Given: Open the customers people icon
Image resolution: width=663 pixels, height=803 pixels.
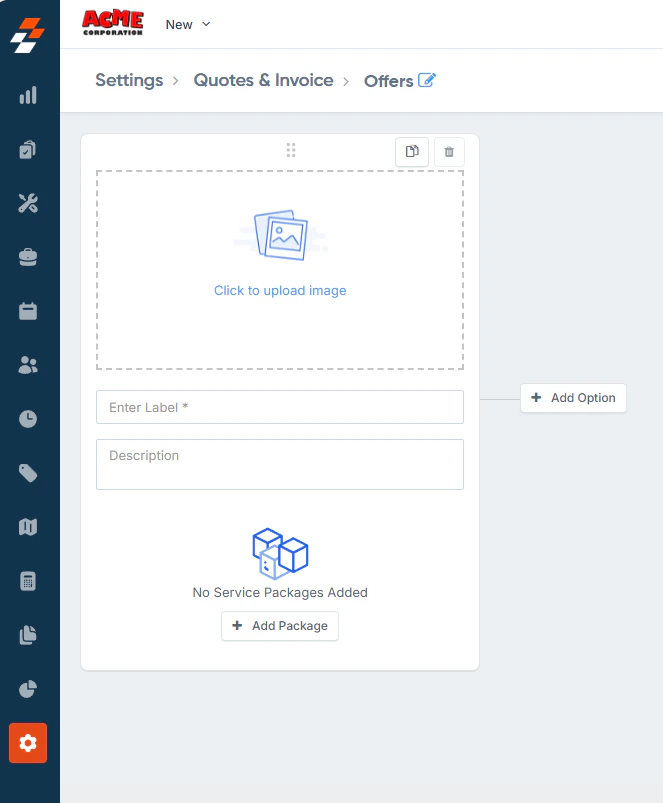Looking at the screenshot, I should [28, 365].
